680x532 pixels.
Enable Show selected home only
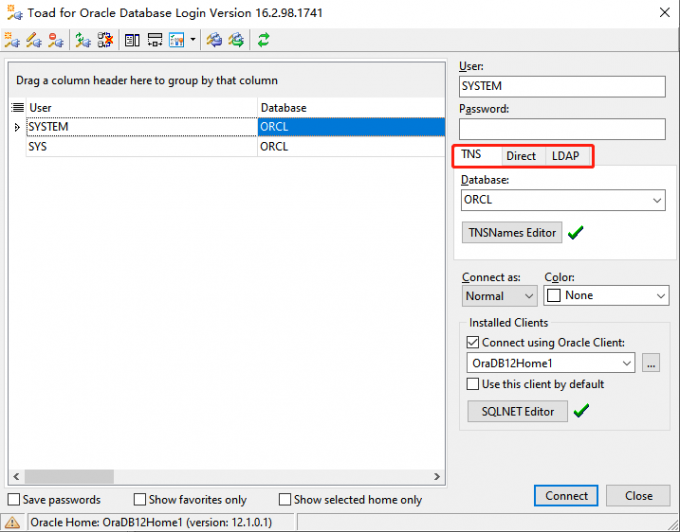click(x=285, y=499)
